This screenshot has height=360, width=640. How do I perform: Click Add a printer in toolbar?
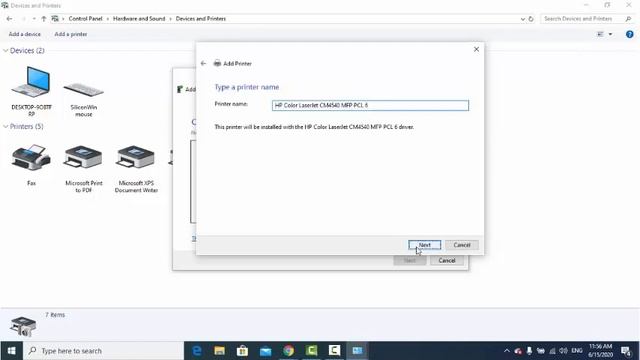tap(71, 34)
